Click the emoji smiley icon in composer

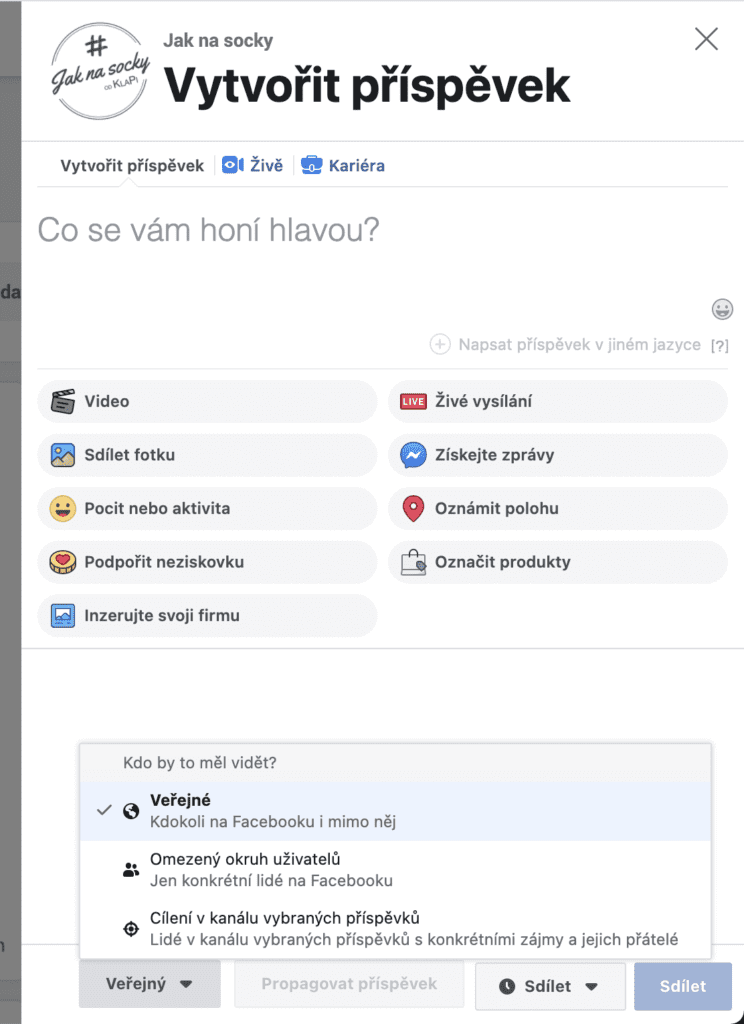coord(722,309)
